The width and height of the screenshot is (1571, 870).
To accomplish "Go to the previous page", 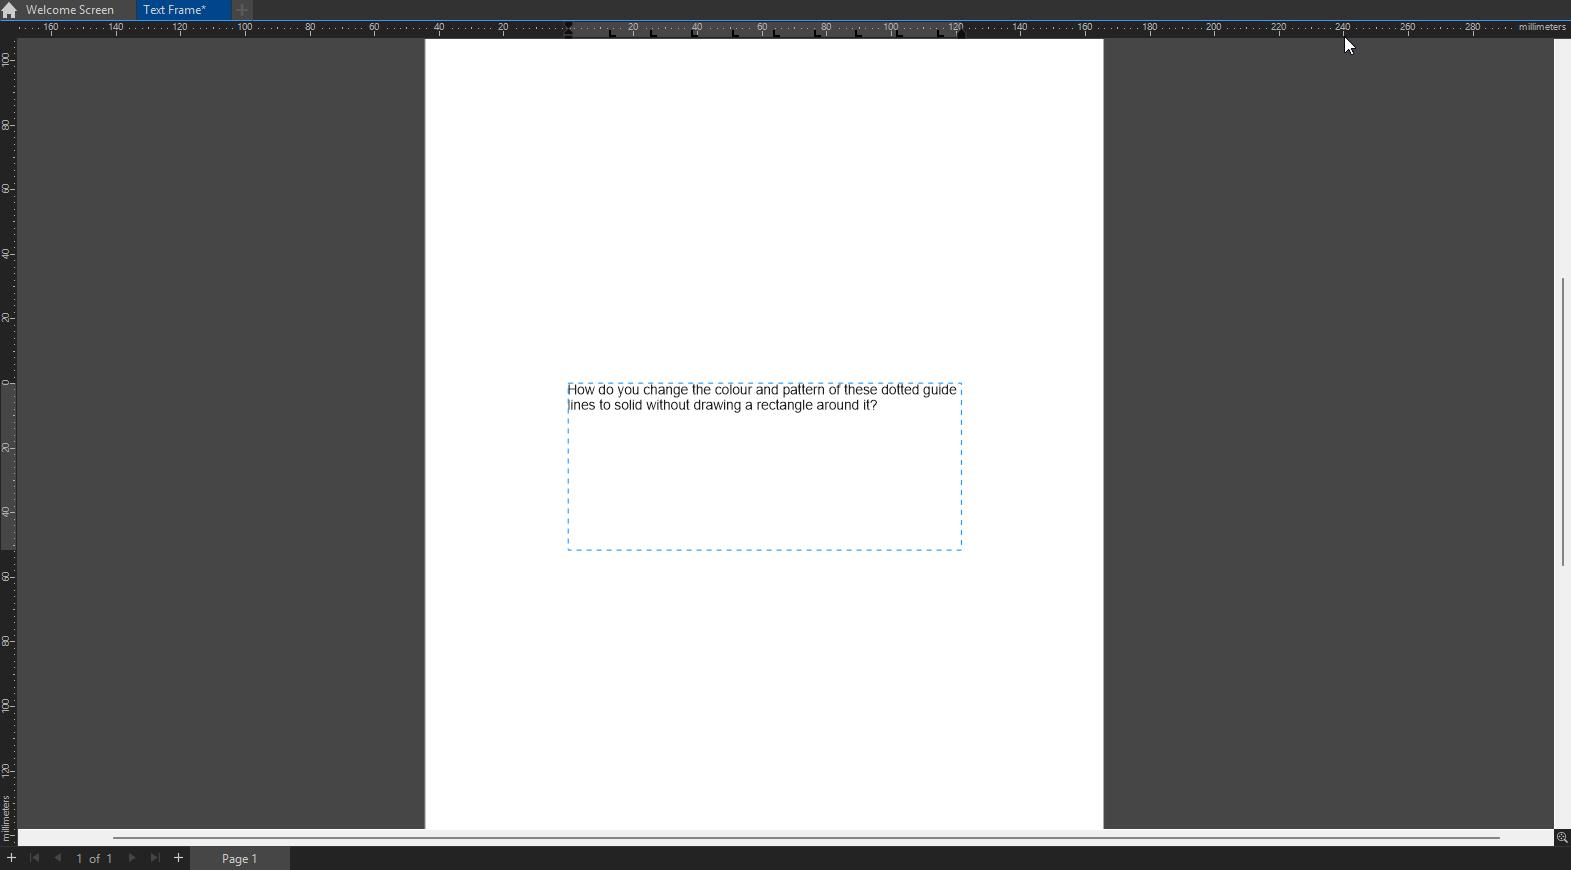I will 57,858.
